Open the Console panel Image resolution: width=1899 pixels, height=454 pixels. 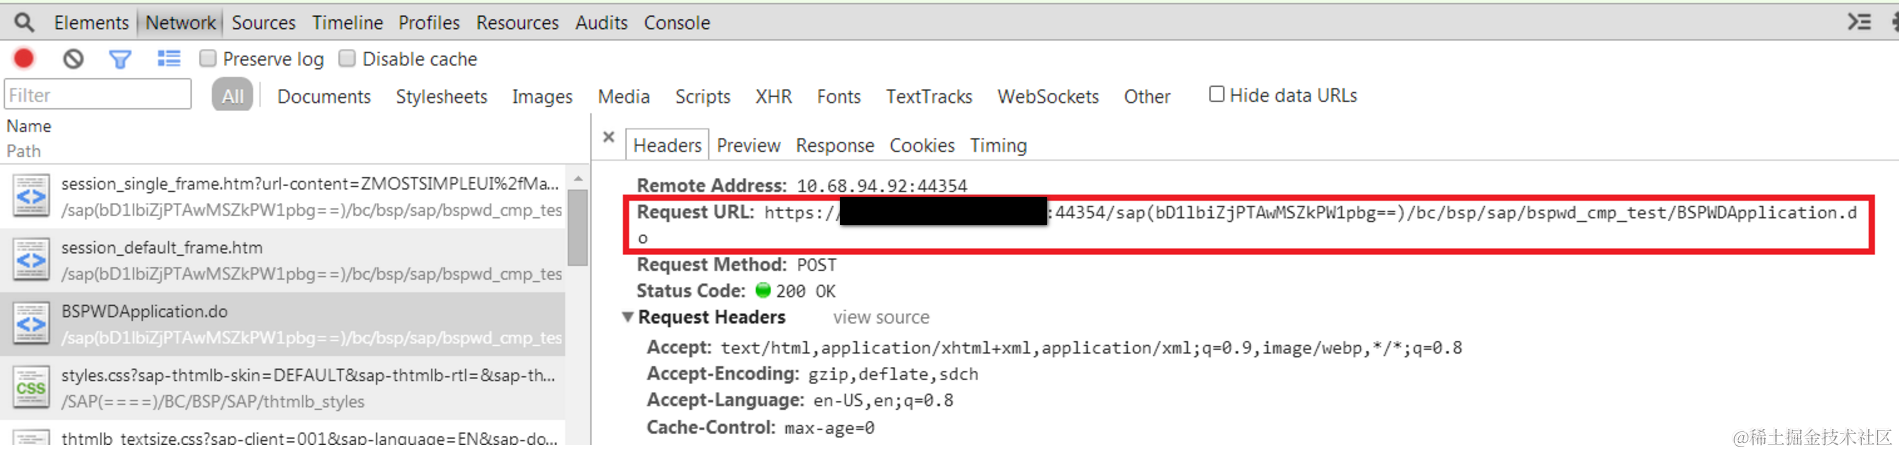point(677,22)
